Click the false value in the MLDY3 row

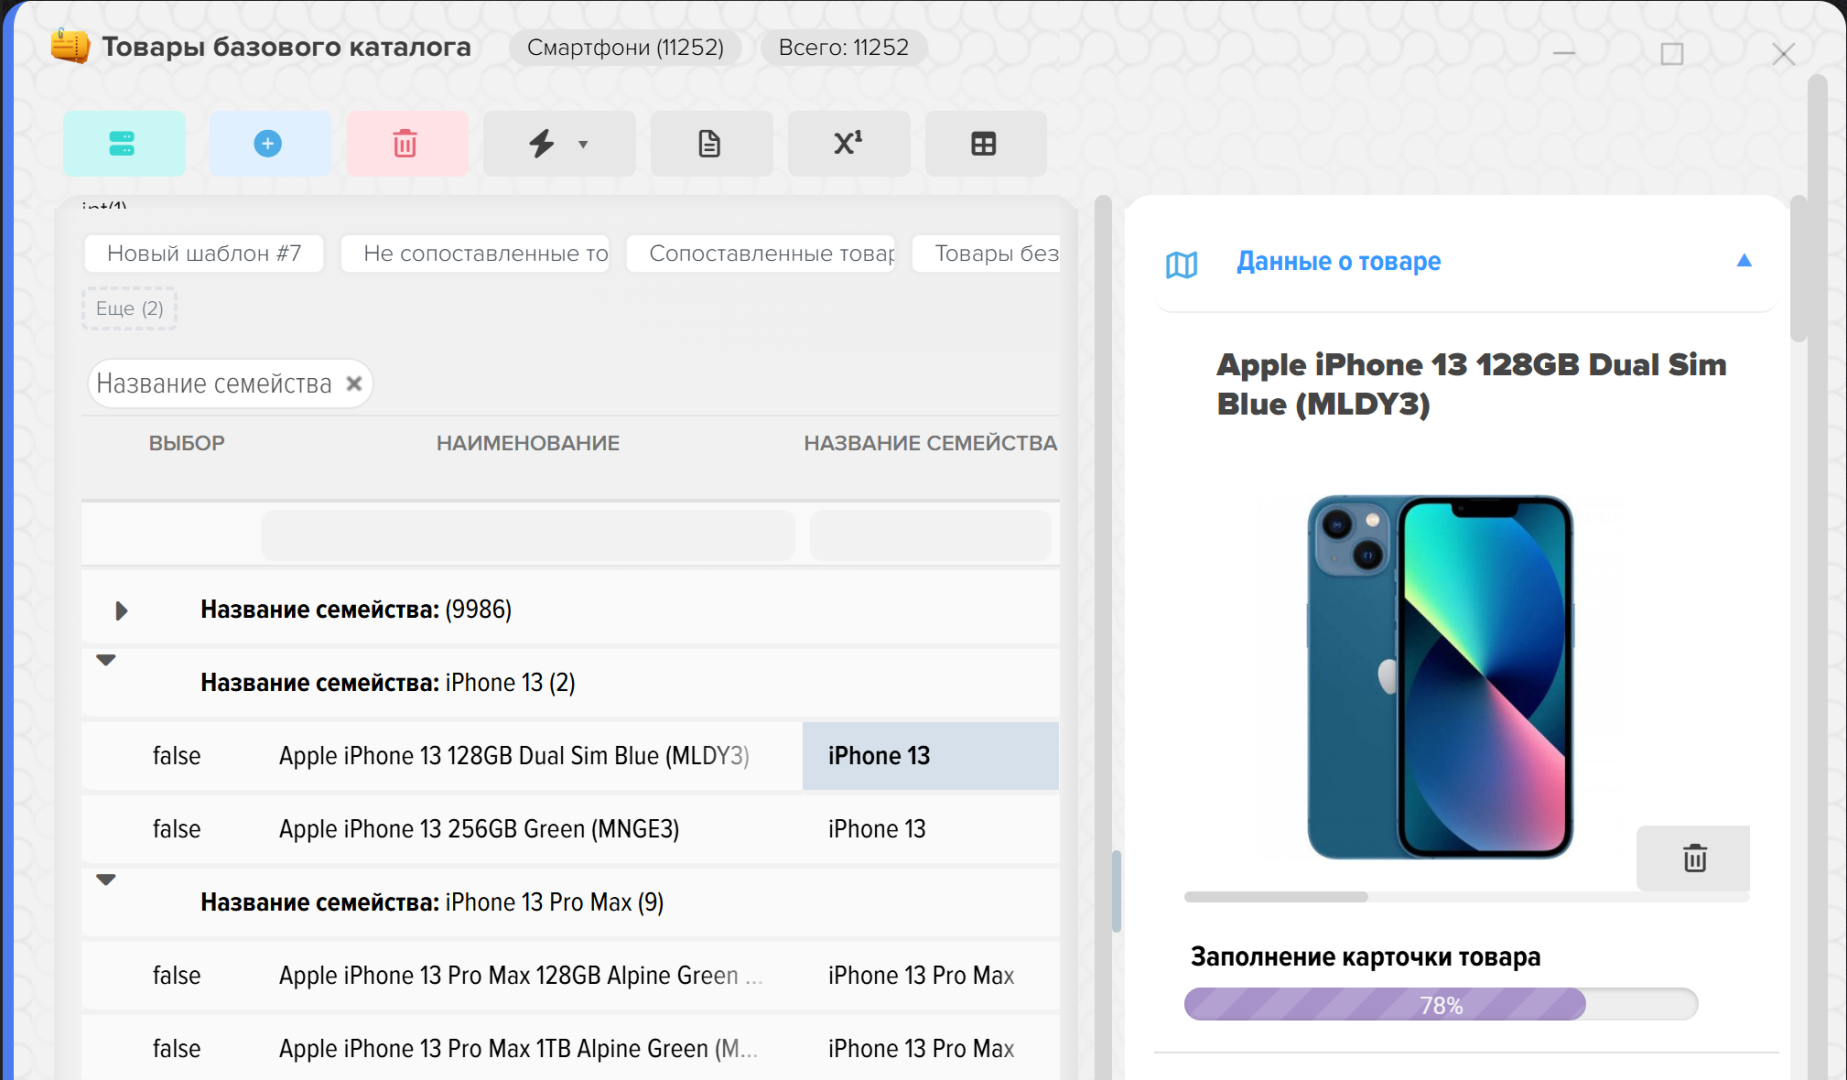(177, 756)
